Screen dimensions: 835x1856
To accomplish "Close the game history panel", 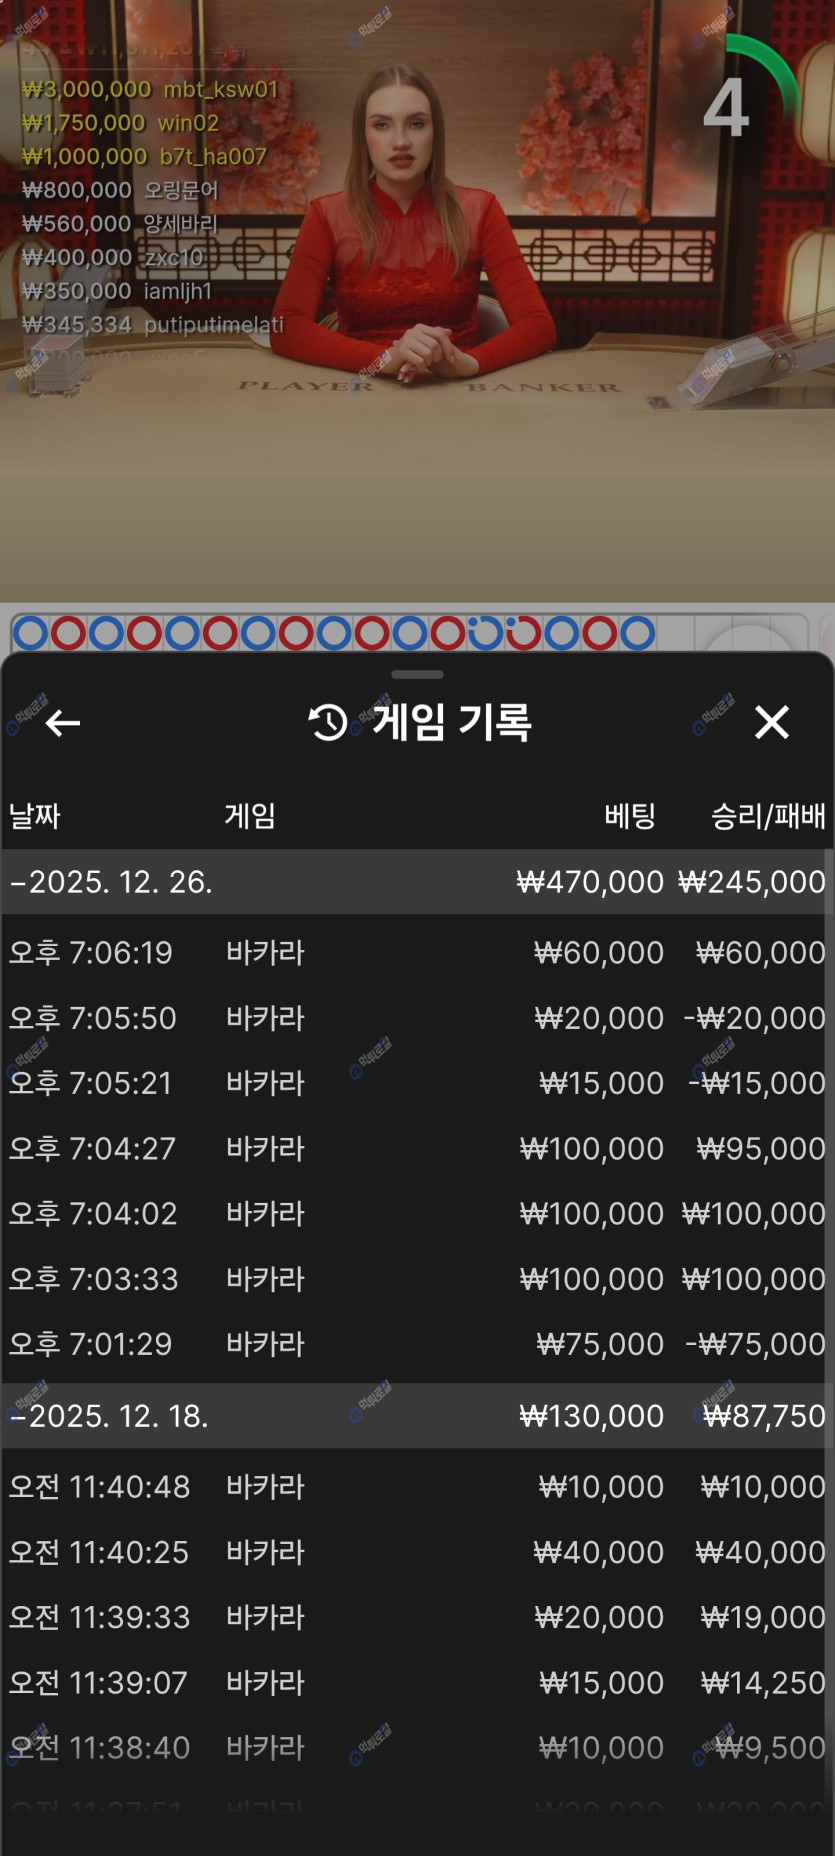I will point(771,722).
